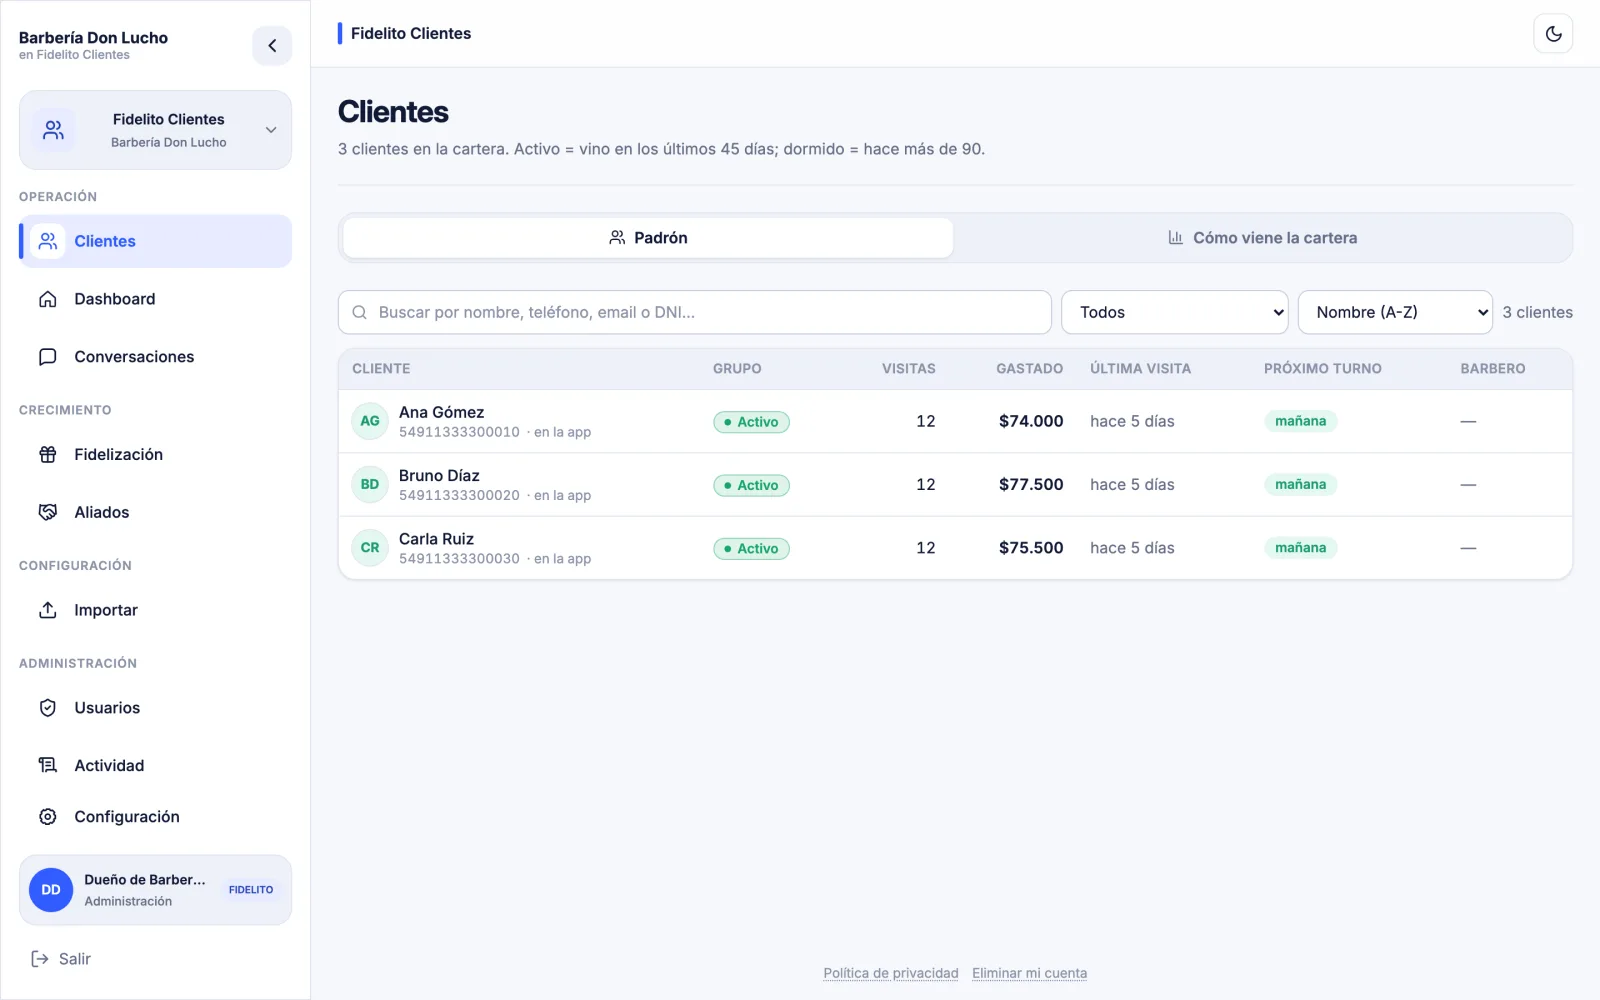Switch to the Padrón tab

click(x=648, y=238)
